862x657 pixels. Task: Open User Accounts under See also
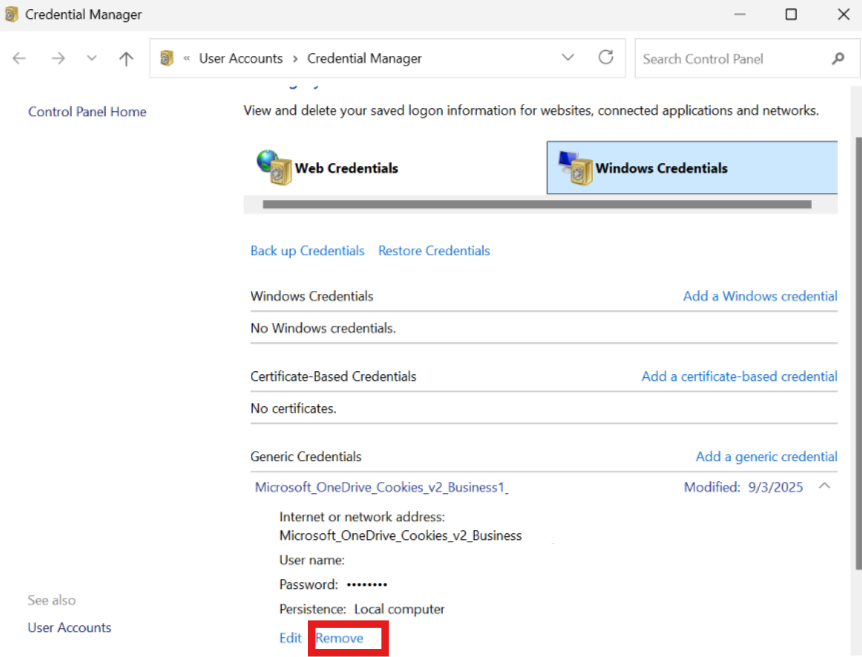[69, 628]
